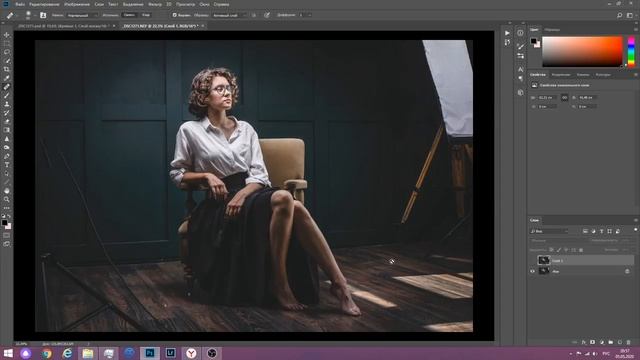Open the layer kind filter dropdown
This screenshot has height=360, width=640.
click(x=549, y=231)
